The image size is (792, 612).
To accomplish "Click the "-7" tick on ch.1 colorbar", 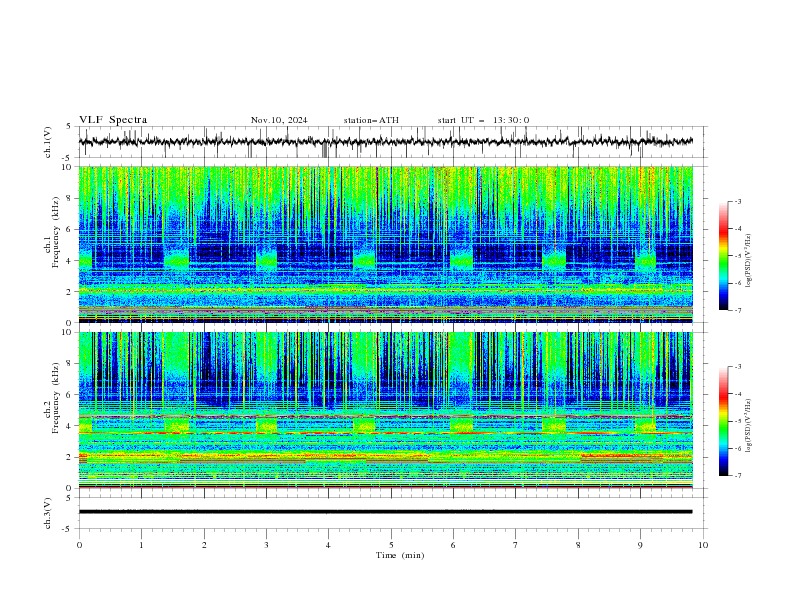I will pos(738,310).
